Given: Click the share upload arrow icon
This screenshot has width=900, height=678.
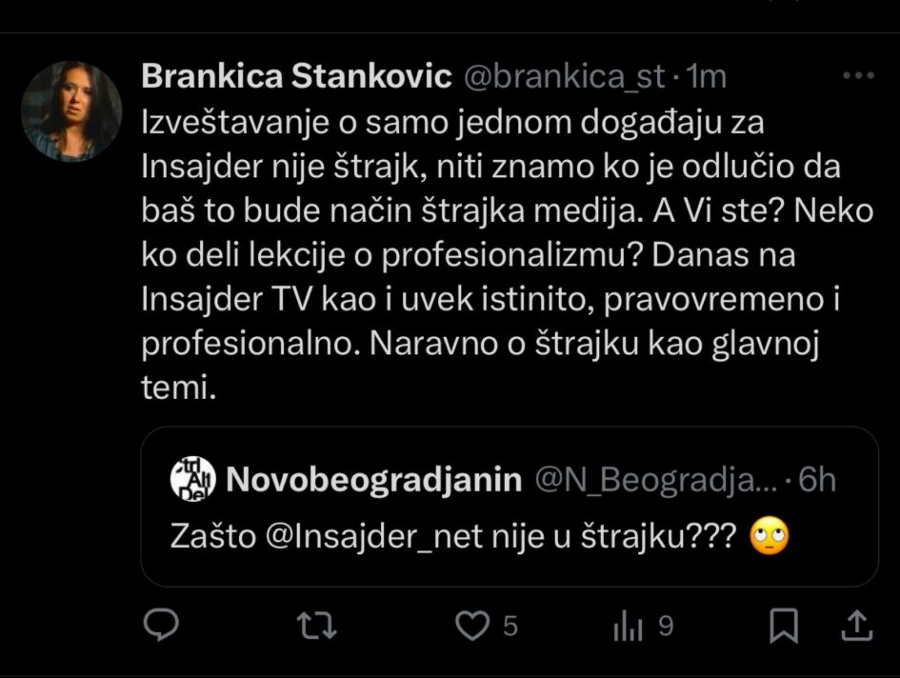Looking at the screenshot, I should 858,626.
